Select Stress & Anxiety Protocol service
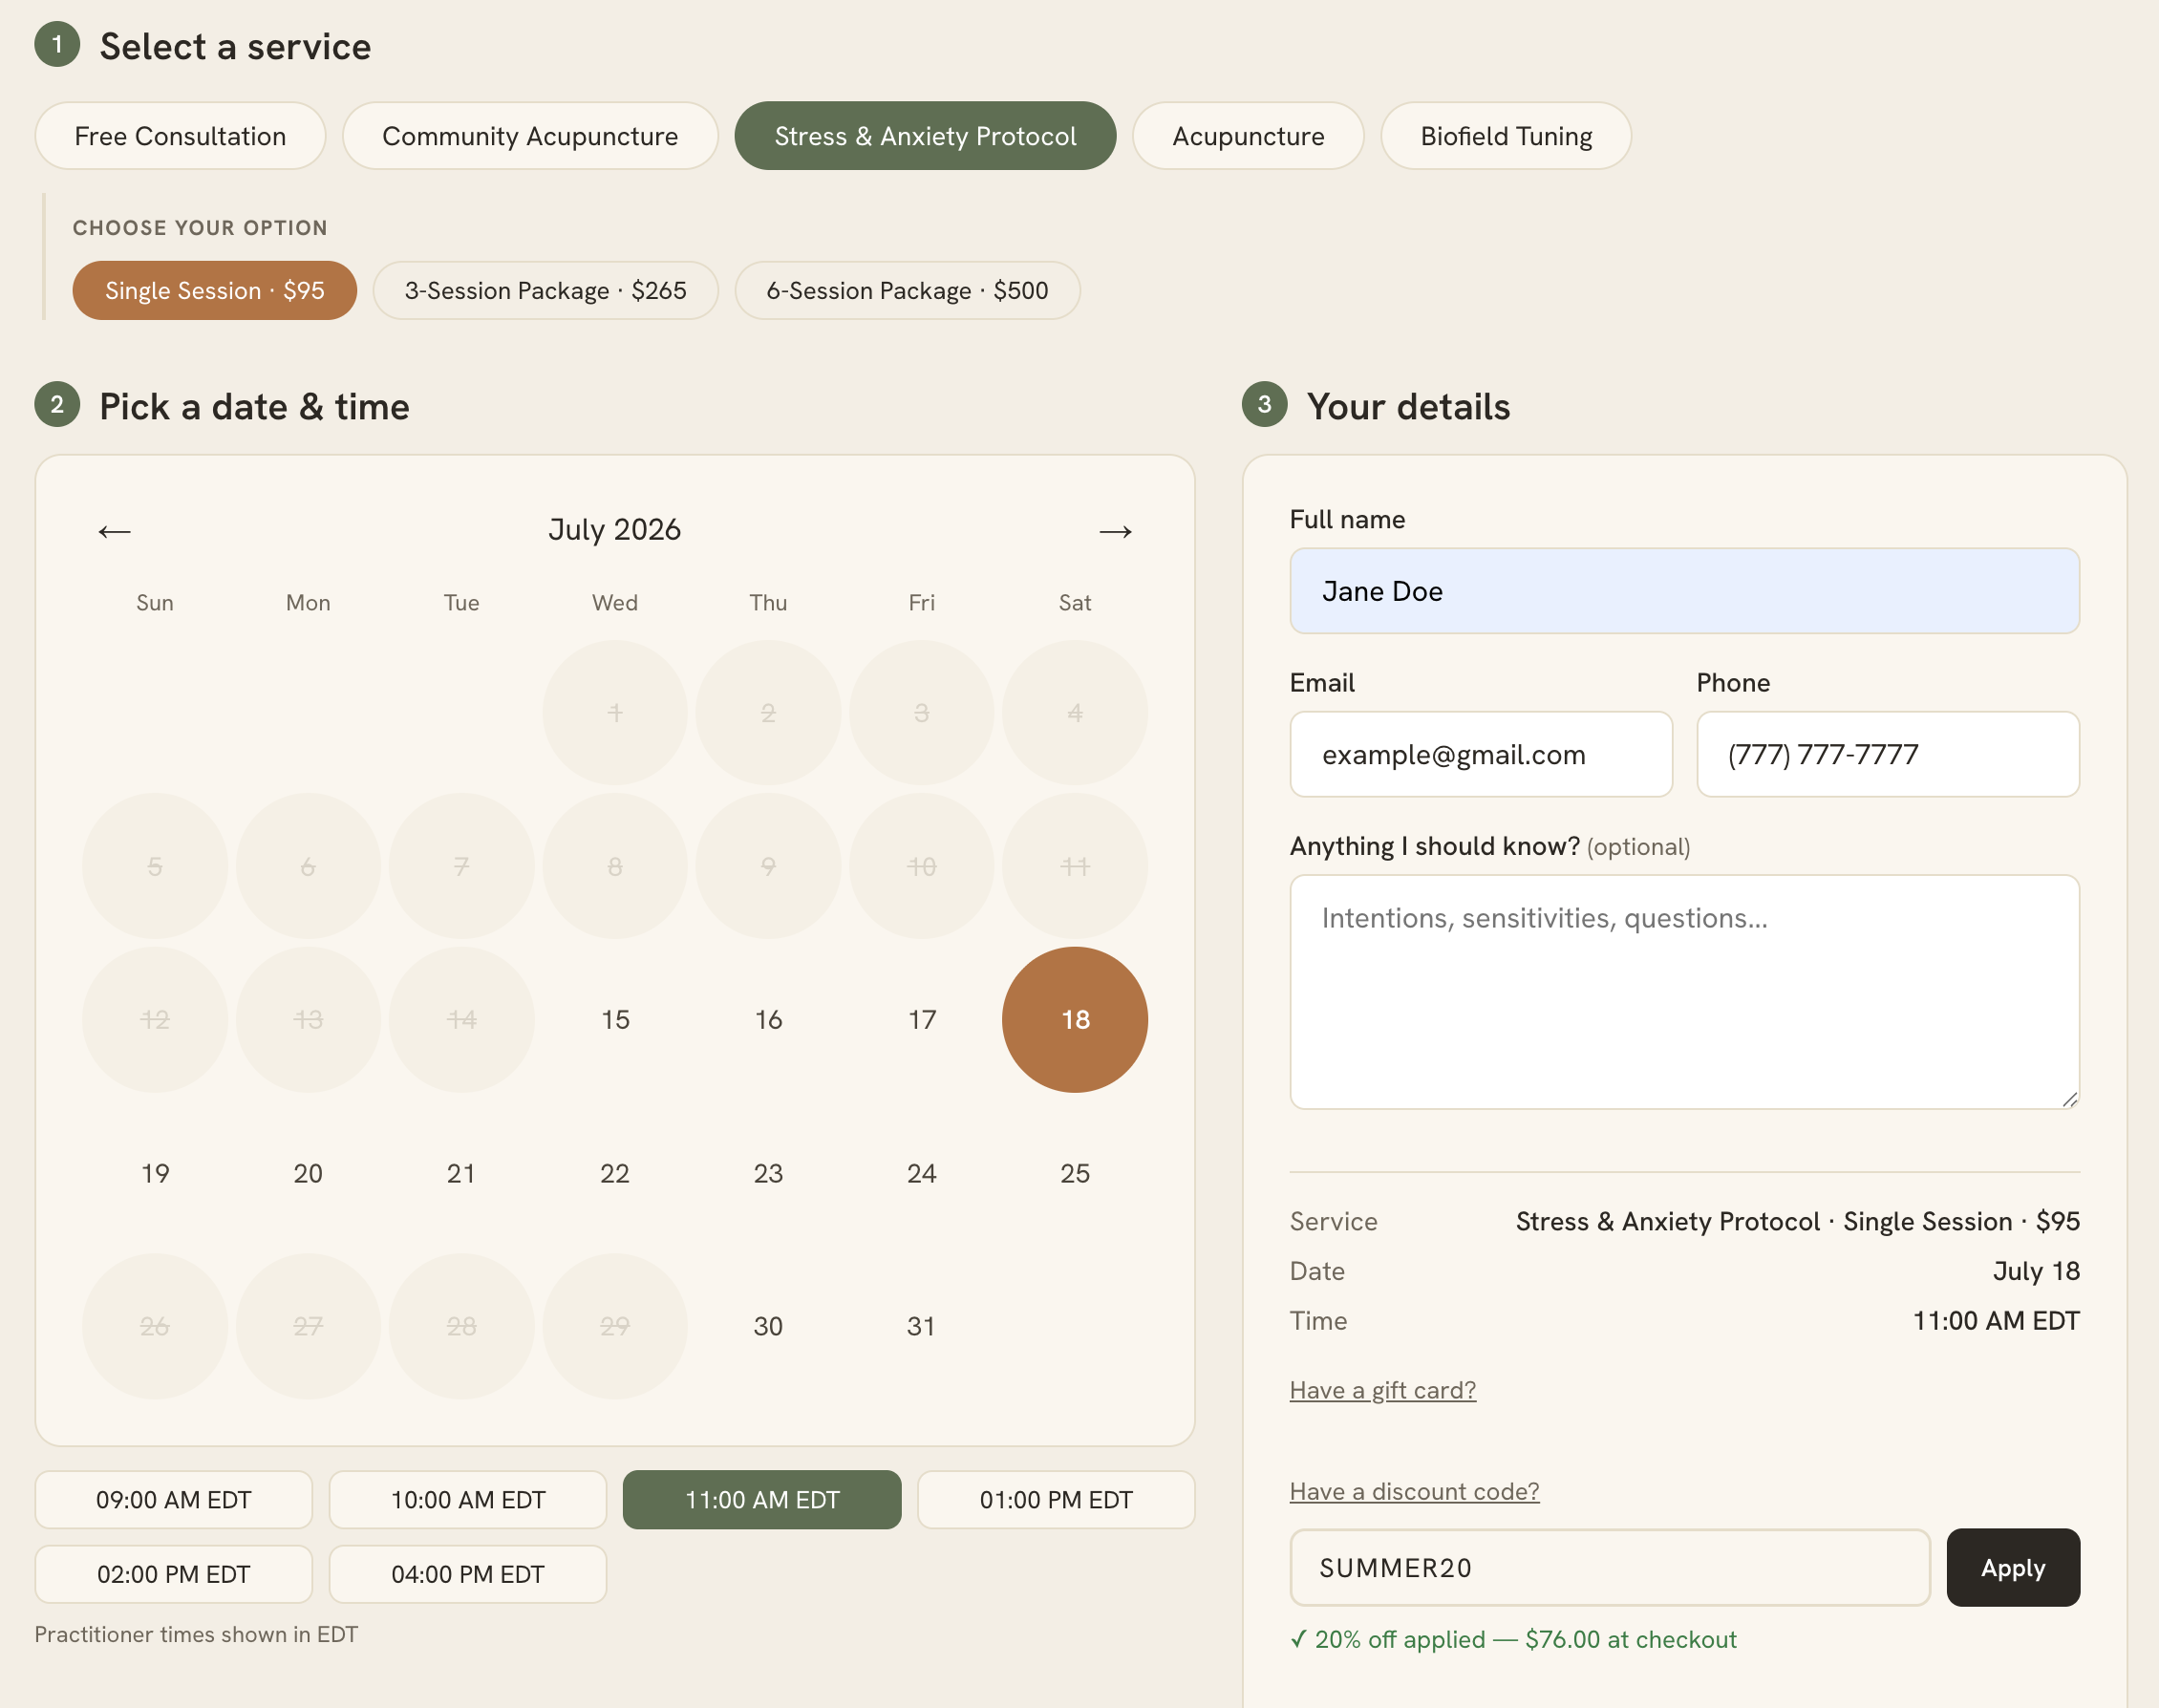2159x1708 pixels. pyautogui.click(x=925, y=136)
